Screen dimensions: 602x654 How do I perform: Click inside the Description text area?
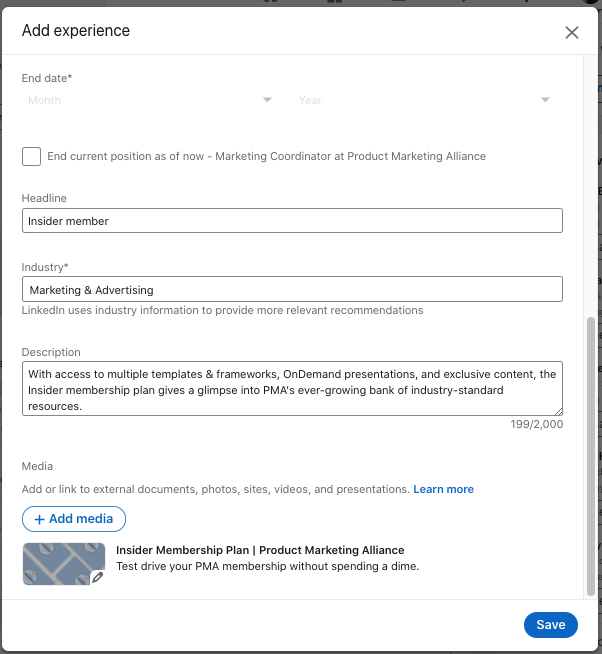292,389
